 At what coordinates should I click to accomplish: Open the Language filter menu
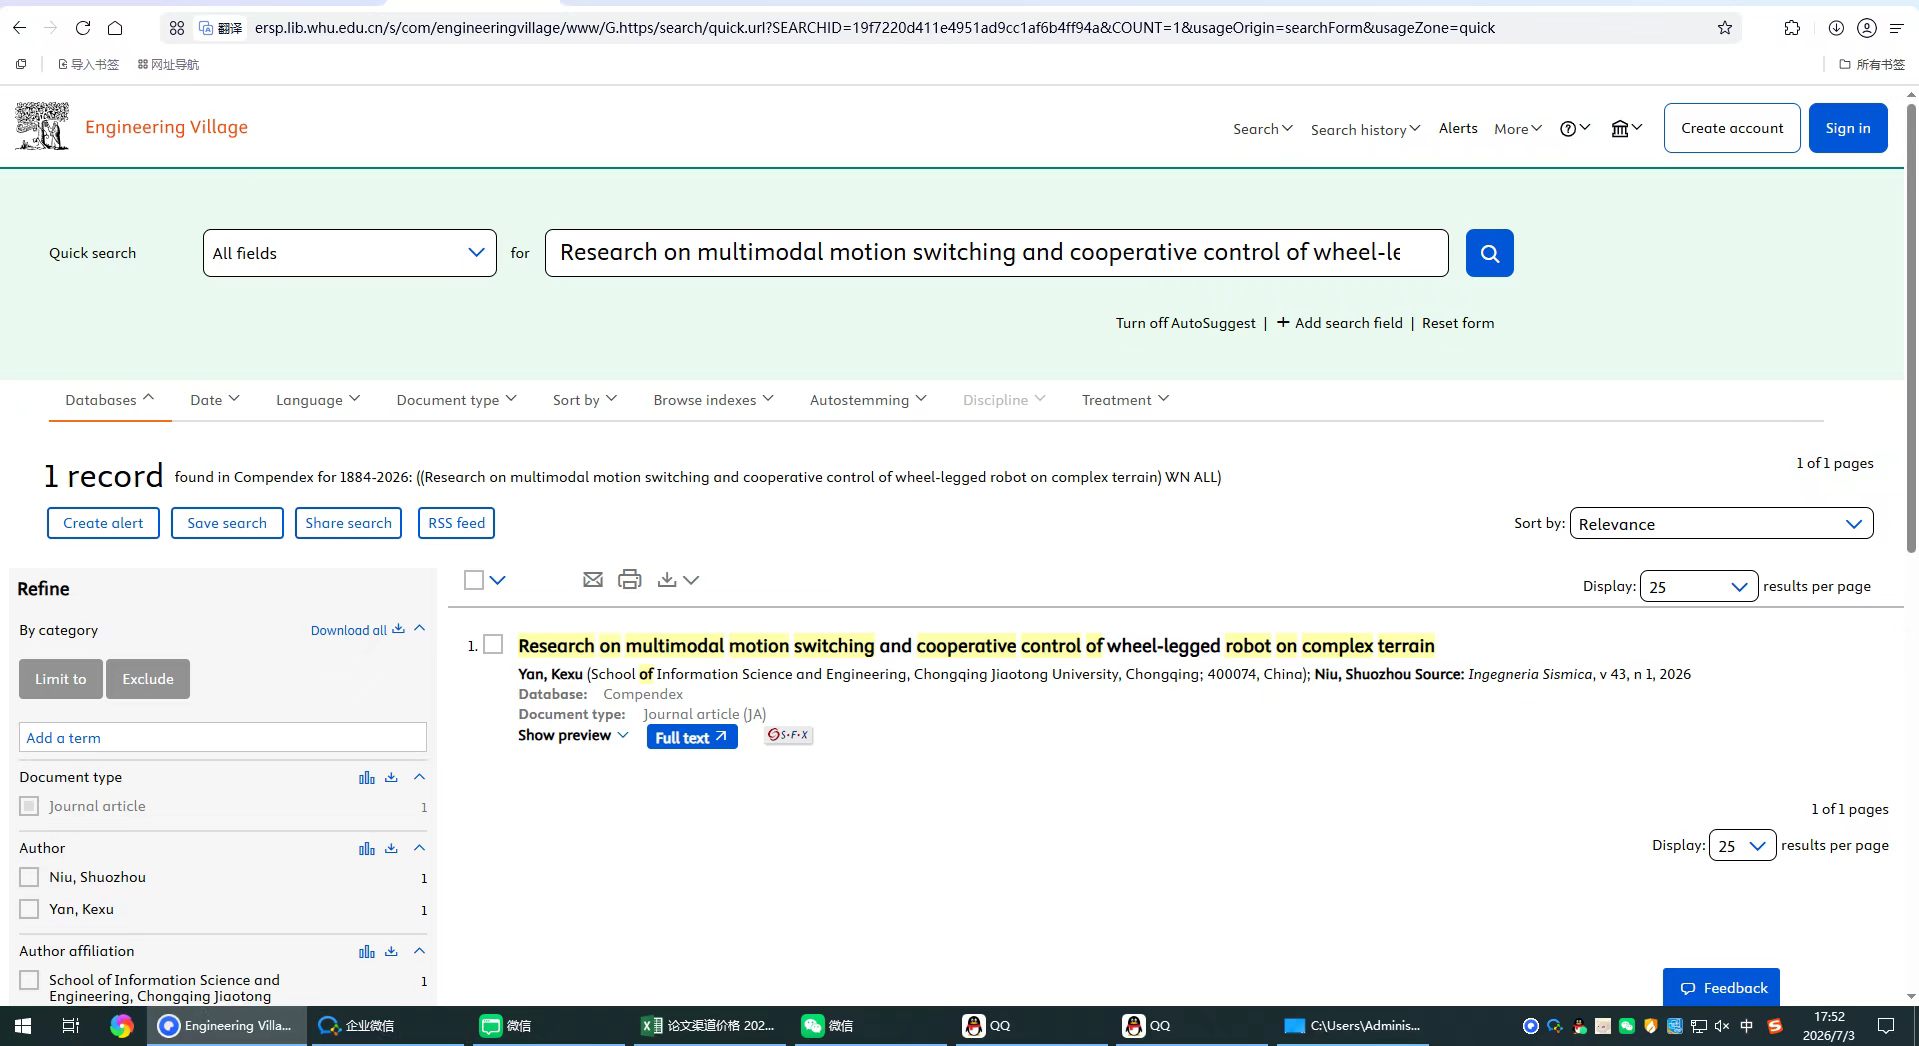[x=317, y=400]
